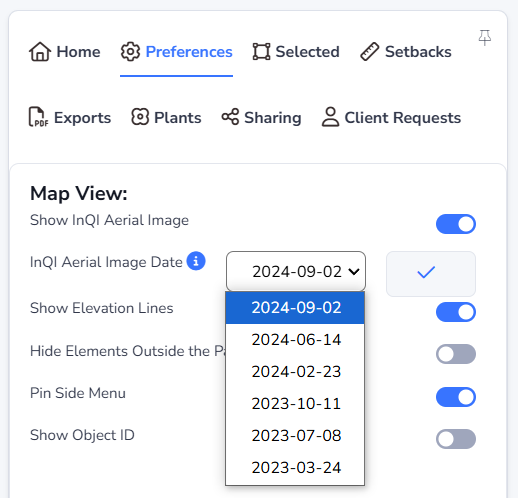Open the Client Requests tab
This screenshot has height=498, width=518.
click(x=391, y=117)
